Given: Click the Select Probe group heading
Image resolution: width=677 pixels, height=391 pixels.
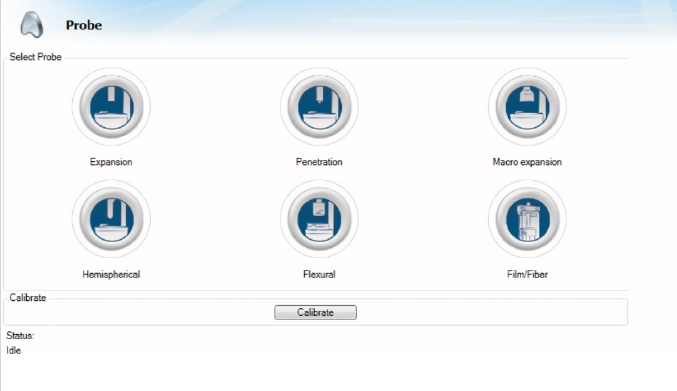Looking at the screenshot, I should [x=35, y=57].
